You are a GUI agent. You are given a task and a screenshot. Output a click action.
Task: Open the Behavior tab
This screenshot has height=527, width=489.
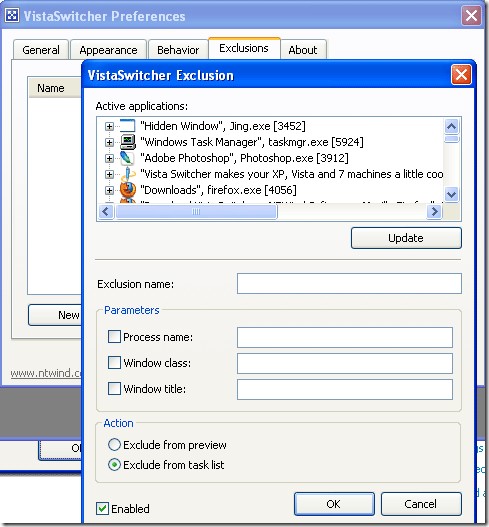pos(178,50)
